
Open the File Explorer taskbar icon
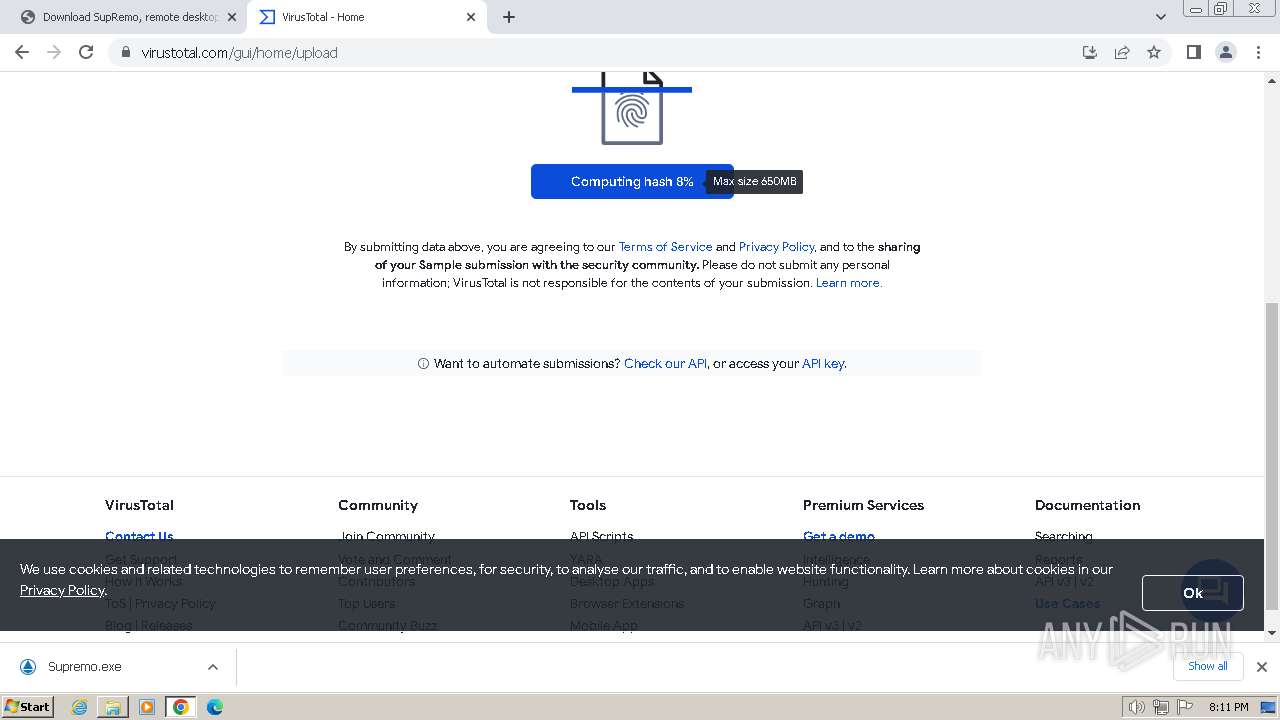pyautogui.click(x=113, y=707)
